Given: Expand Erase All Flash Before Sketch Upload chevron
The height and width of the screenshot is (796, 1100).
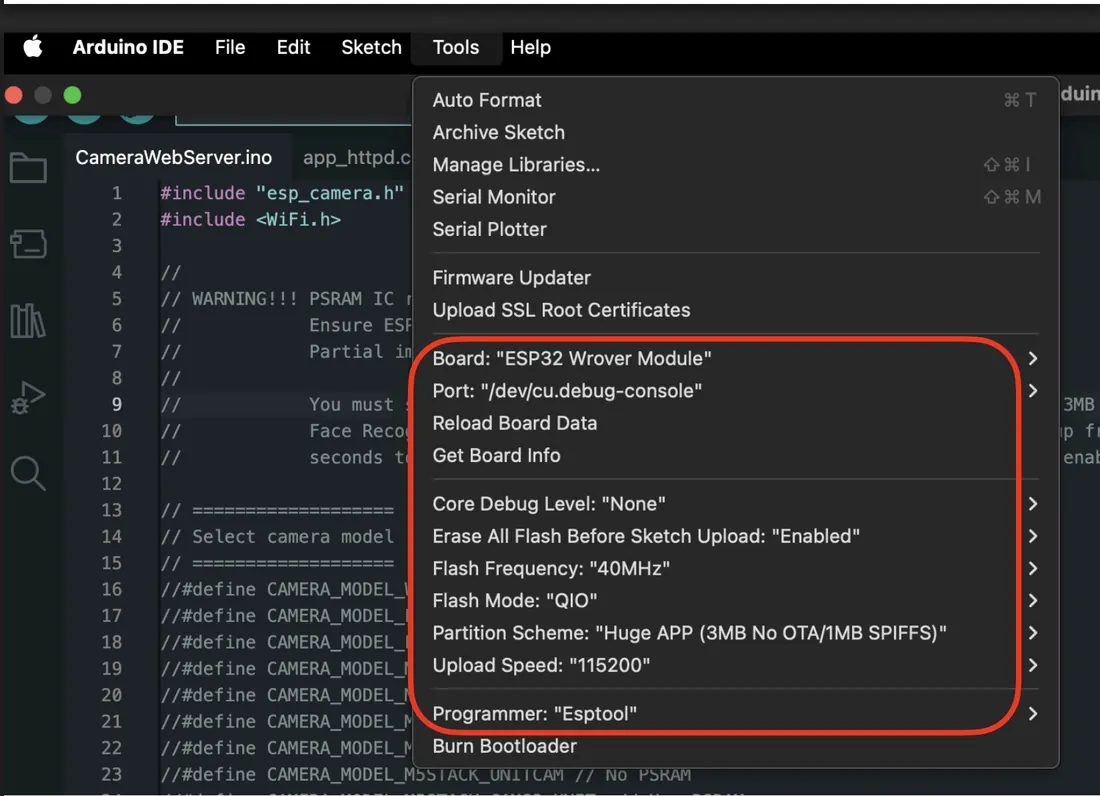Looking at the screenshot, I should pyautogui.click(x=1033, y=536).
